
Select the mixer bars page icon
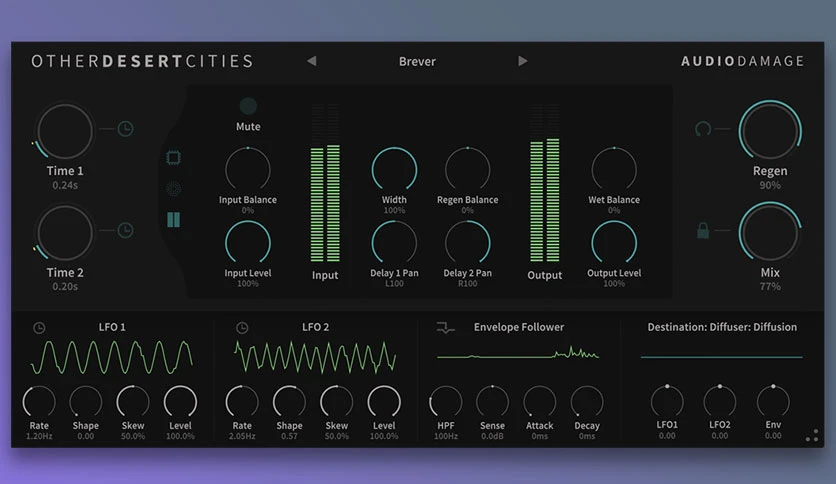[173, 219]
